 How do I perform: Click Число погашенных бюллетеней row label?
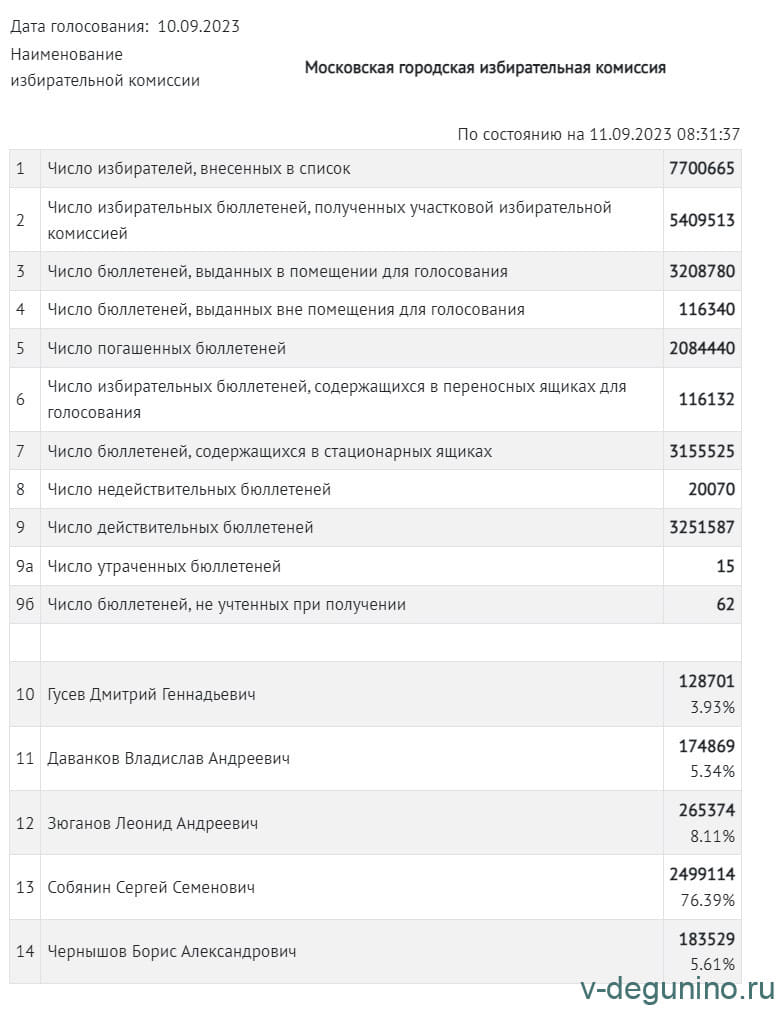tap(167, 349)
